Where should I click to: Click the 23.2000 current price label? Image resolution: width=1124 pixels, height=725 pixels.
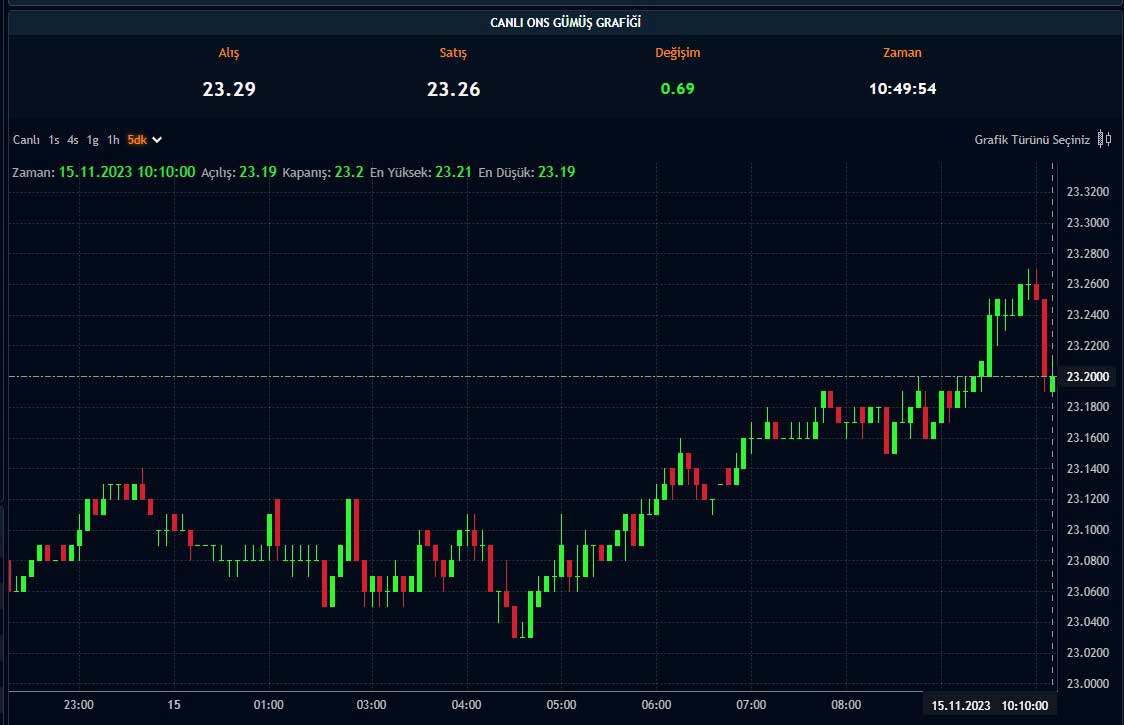click(x=1088, y=376)
